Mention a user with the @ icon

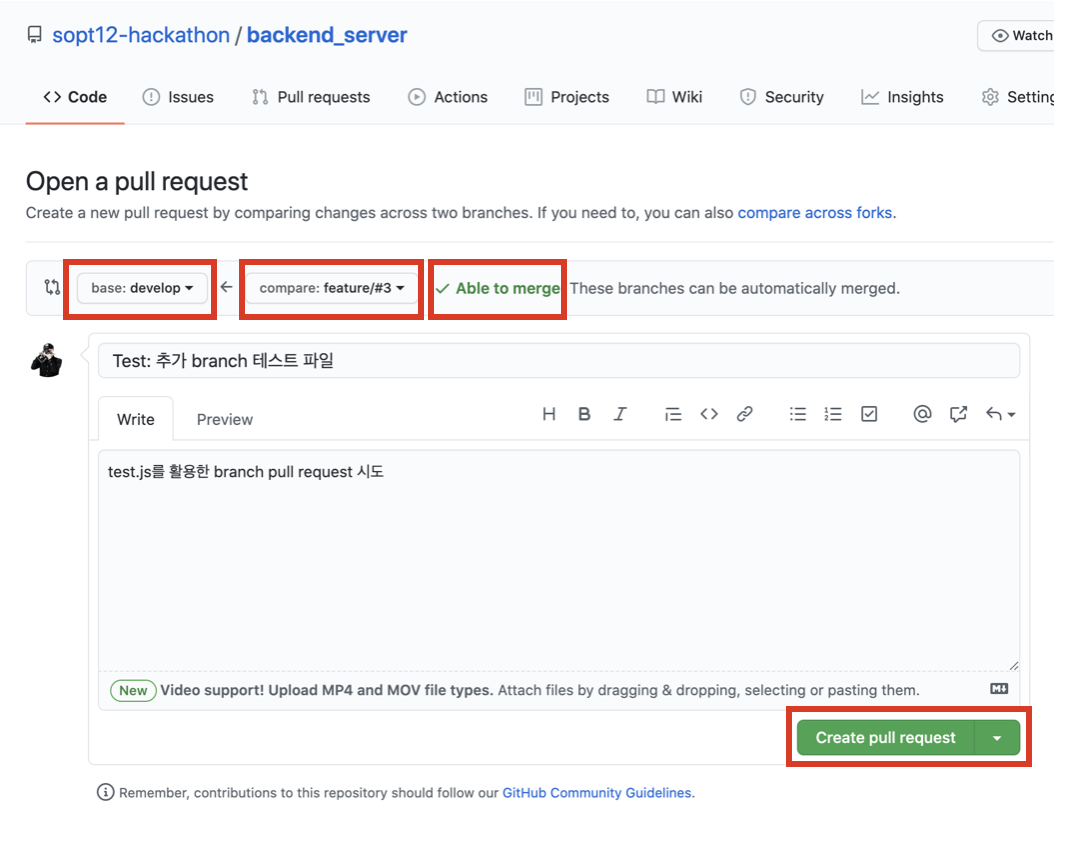pyautogui.click(x=922, y=414)
